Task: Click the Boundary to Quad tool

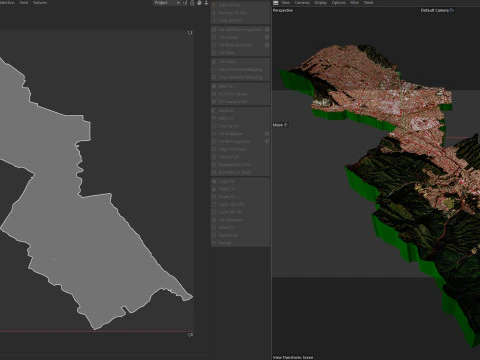Action: click(x=240, y=172)
